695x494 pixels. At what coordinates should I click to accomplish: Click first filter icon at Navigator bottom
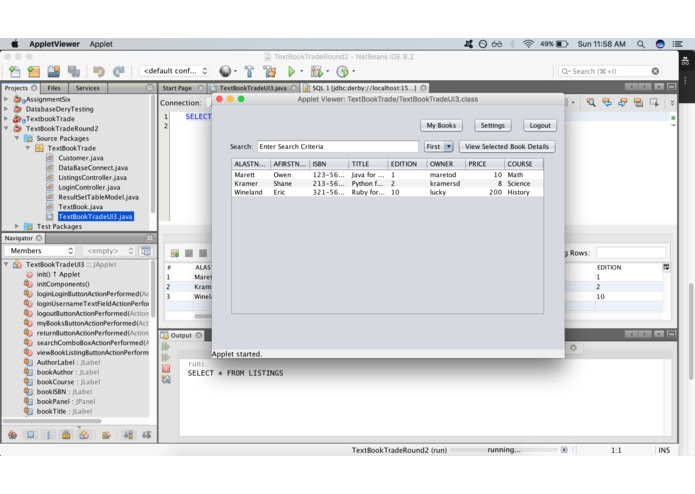pos(12,435)
